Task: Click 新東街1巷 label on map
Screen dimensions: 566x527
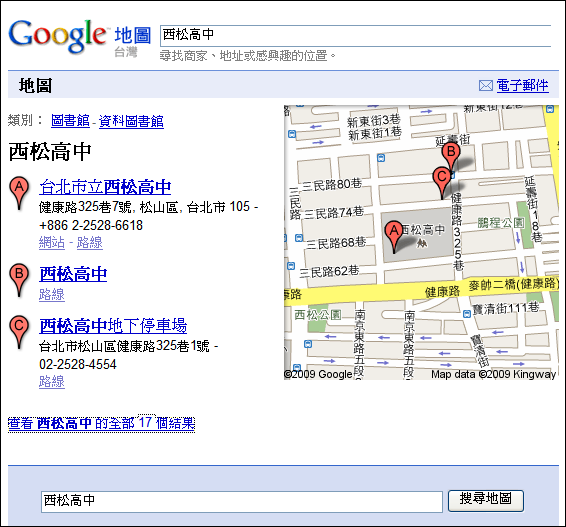Action: tap(375, 133)
